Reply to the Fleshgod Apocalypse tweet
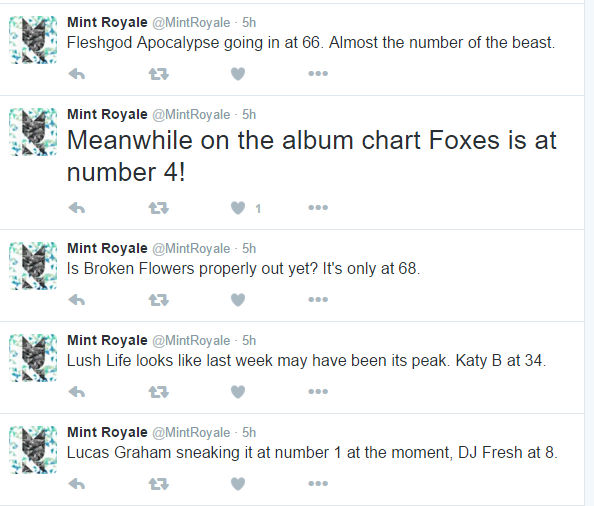The image size is (594, 506). (77, 74)
